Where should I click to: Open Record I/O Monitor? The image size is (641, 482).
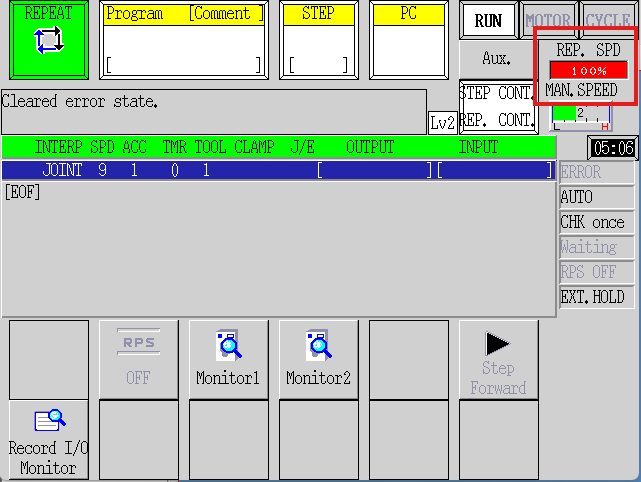tap(49, 440)
